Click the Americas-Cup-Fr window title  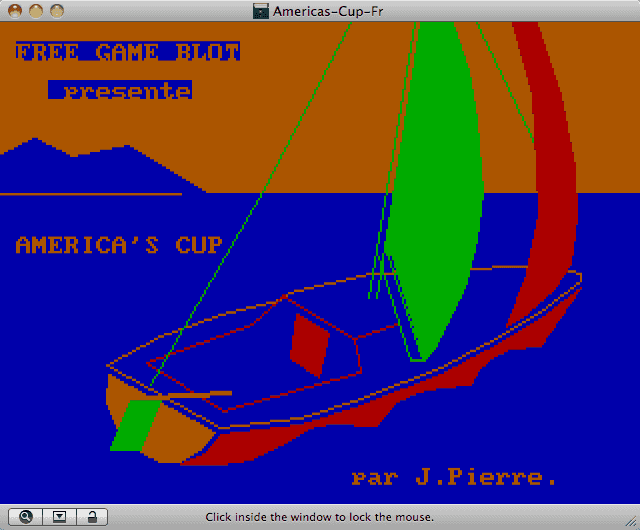[x=328, y=11]
